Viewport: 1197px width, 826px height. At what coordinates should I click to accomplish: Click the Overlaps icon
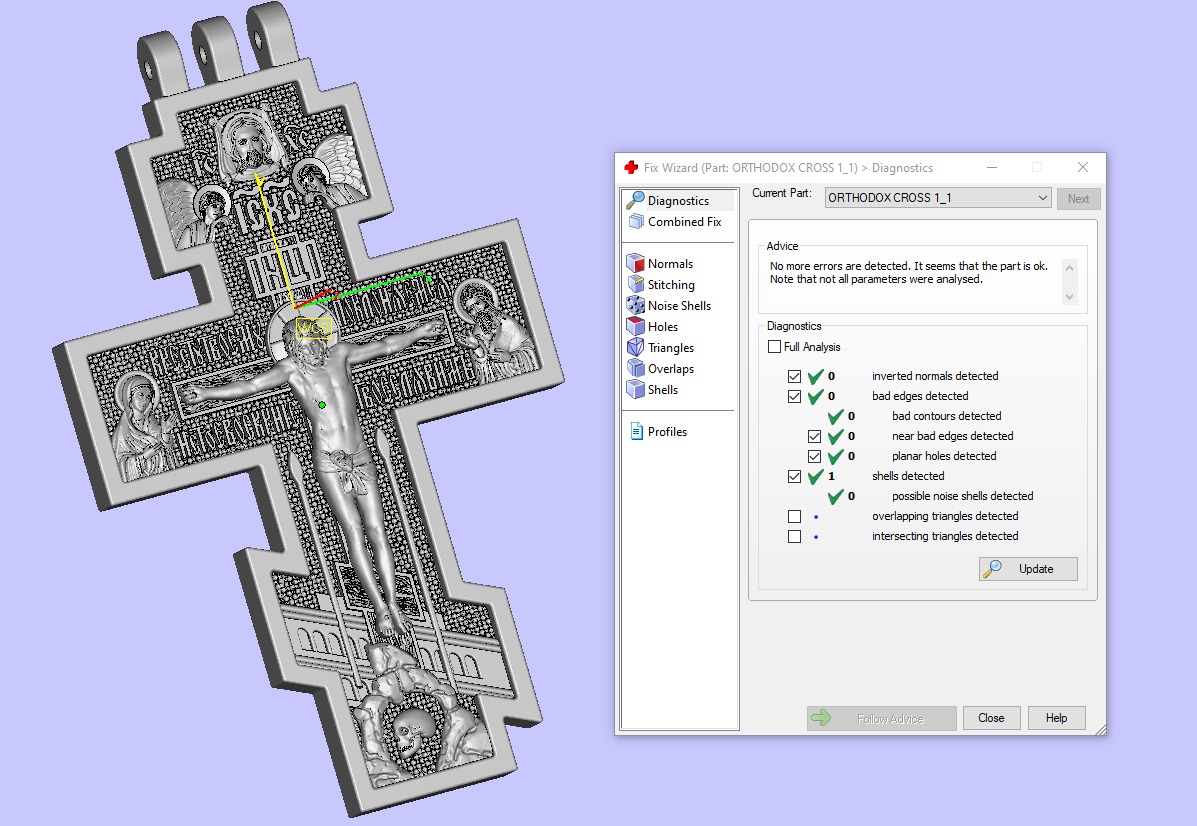635,368
